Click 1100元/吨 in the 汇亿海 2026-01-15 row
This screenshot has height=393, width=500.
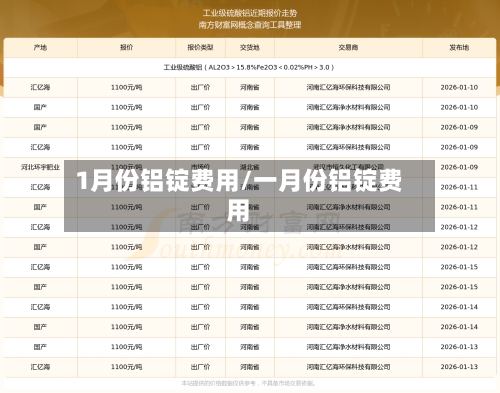coord(126,267)
